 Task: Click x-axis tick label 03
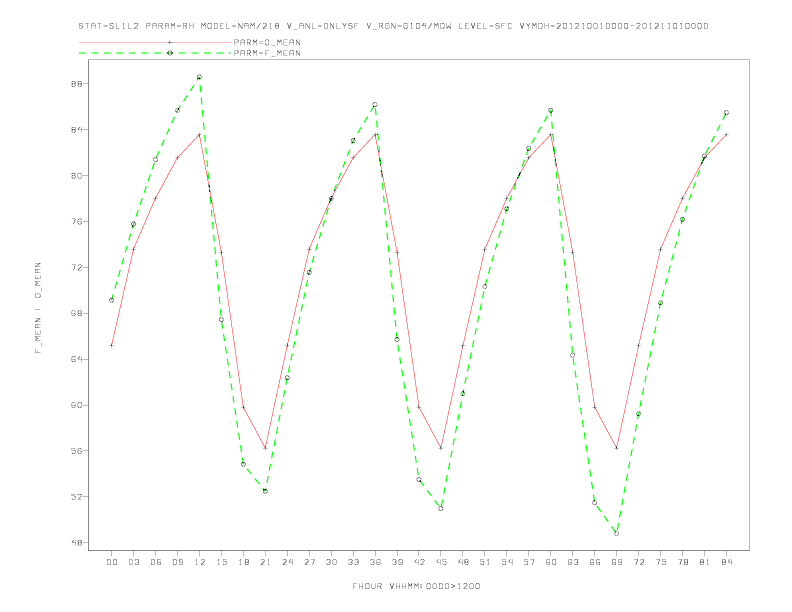[133, 562]
